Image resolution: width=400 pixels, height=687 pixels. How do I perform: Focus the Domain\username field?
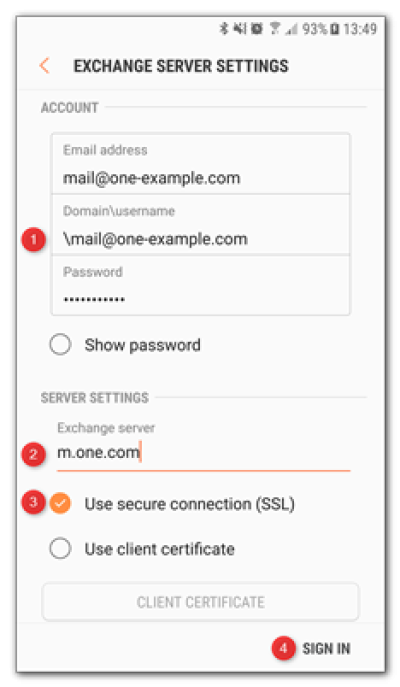pos(201,224)
